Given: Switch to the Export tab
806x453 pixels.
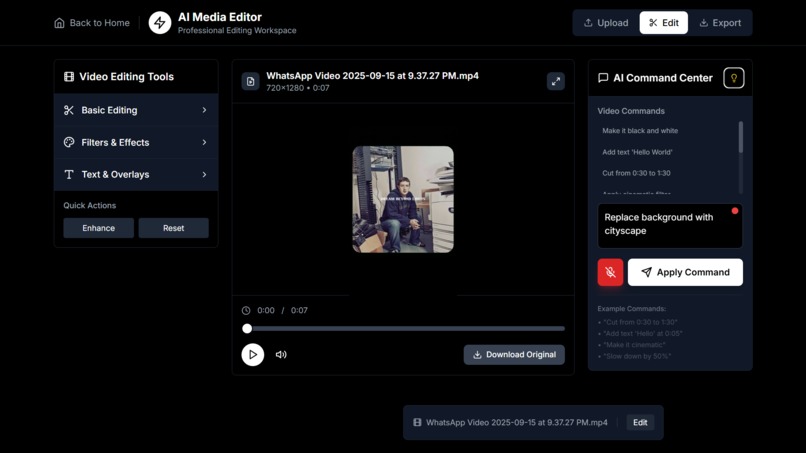Looking at the screenshot, I should click(x=720, y=23).
